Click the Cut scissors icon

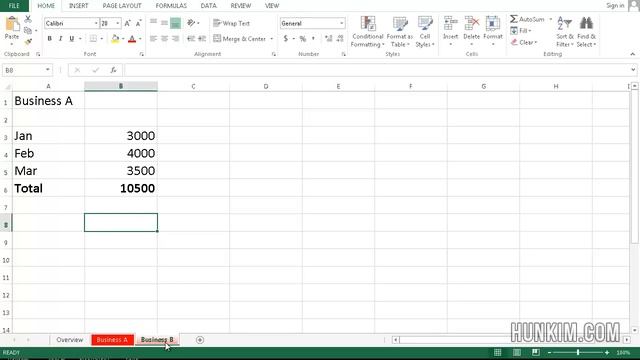(28, 19)
